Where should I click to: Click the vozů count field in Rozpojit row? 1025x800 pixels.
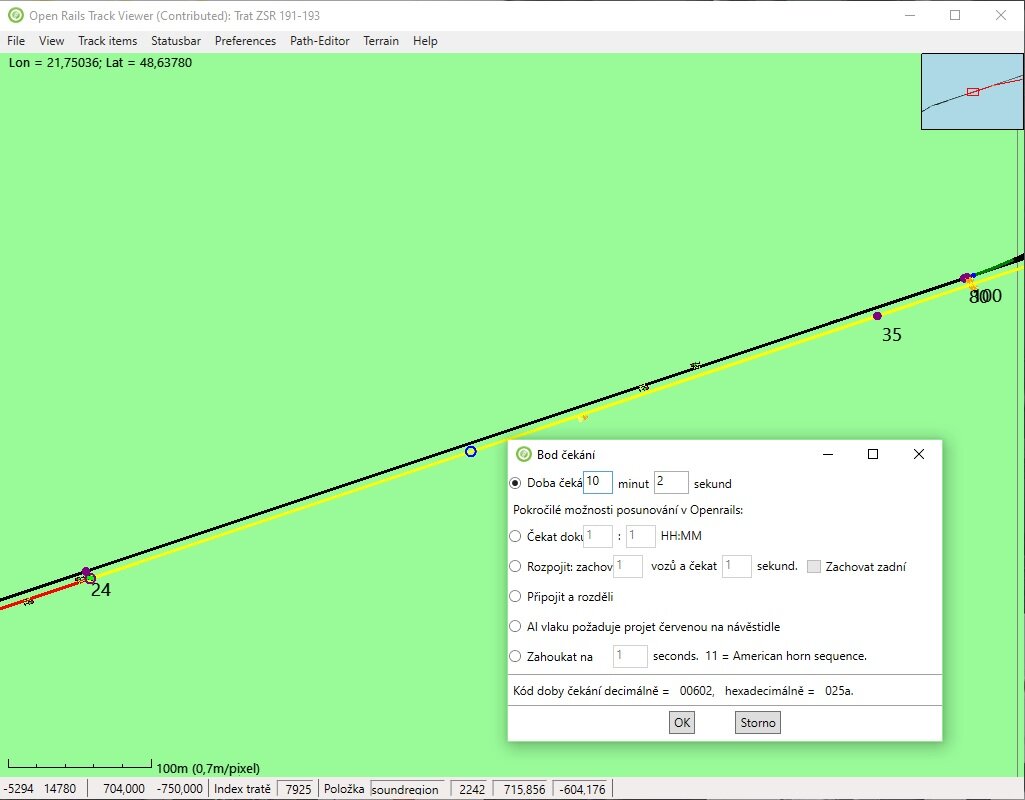pyautogui.click(x=628, y=566)
